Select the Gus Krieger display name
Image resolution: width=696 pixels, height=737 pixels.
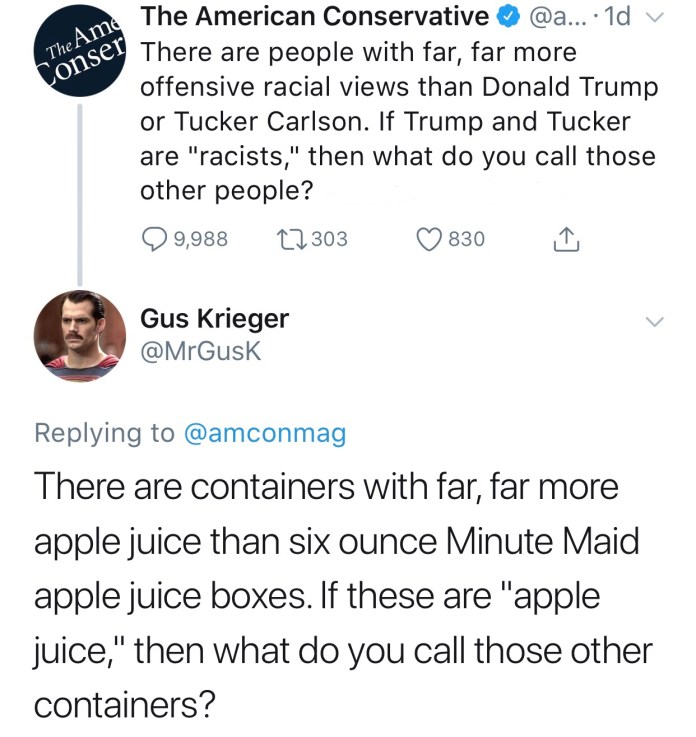pos(215,319)
